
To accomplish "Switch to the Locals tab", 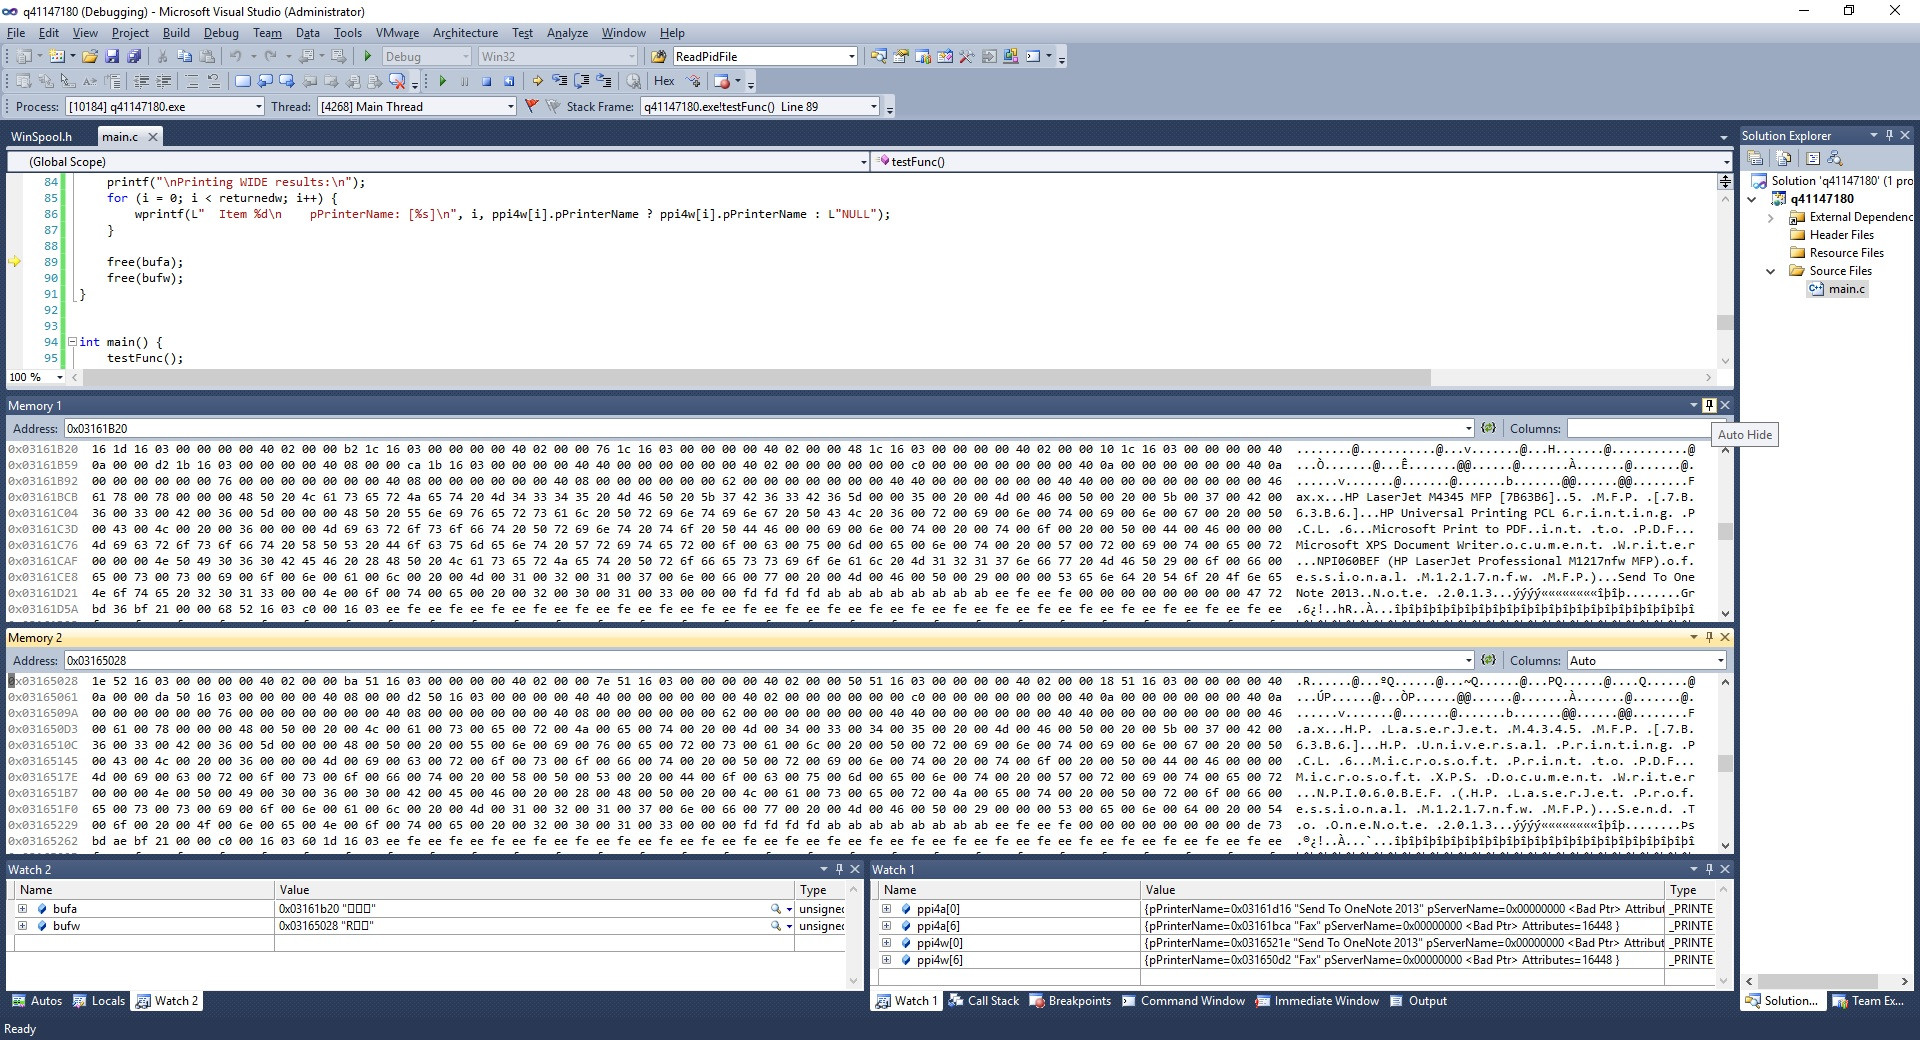I will coord(98,1000).
